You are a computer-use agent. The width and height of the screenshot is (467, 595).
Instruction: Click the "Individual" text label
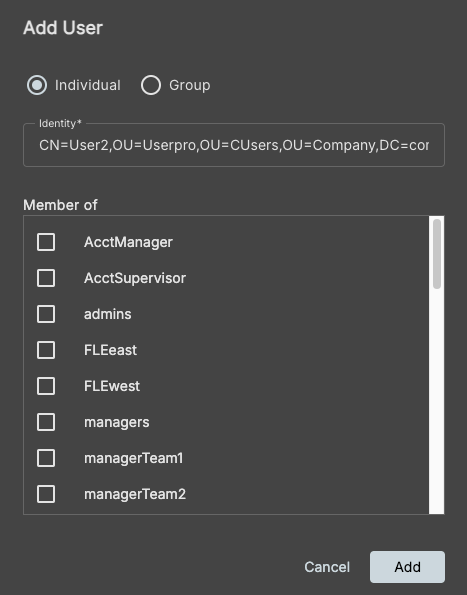88,85
